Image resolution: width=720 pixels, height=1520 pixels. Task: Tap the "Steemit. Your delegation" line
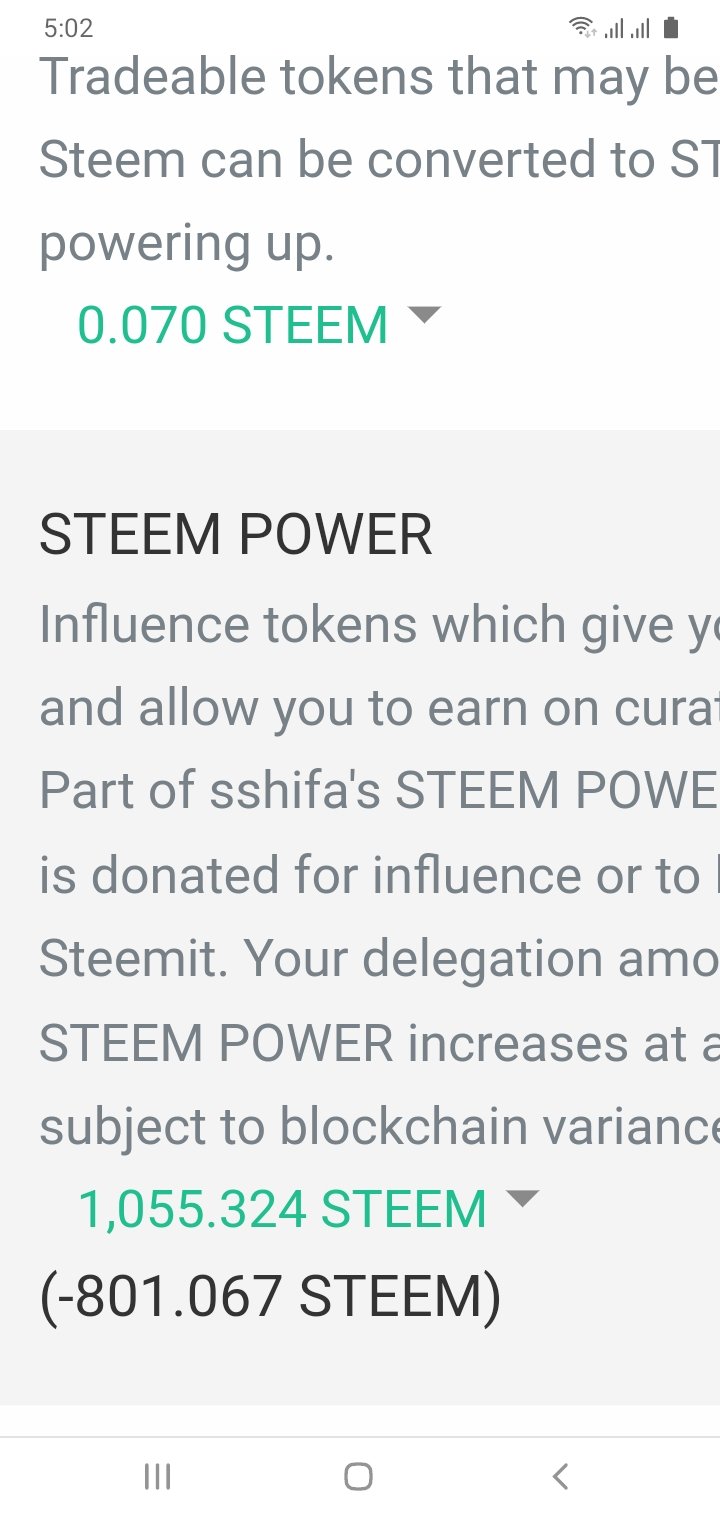378,959
